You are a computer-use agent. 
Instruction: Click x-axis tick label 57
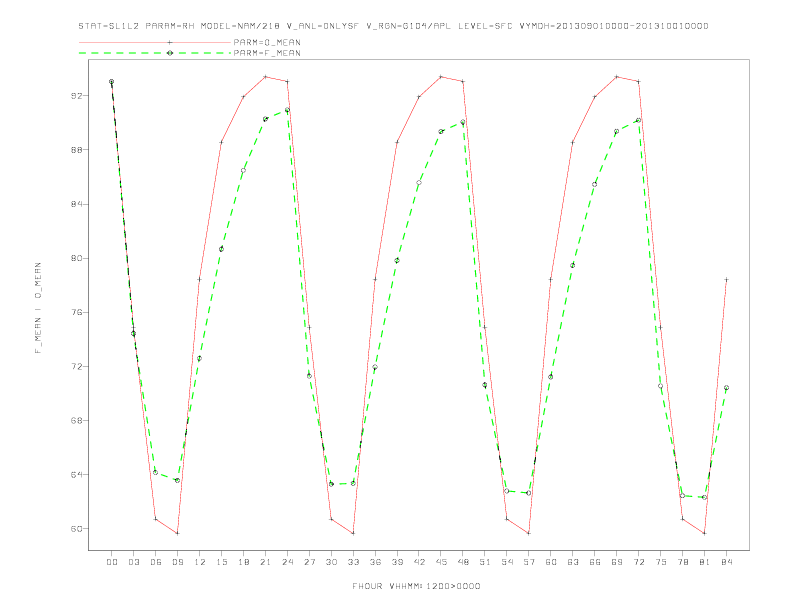click(529, 562)
